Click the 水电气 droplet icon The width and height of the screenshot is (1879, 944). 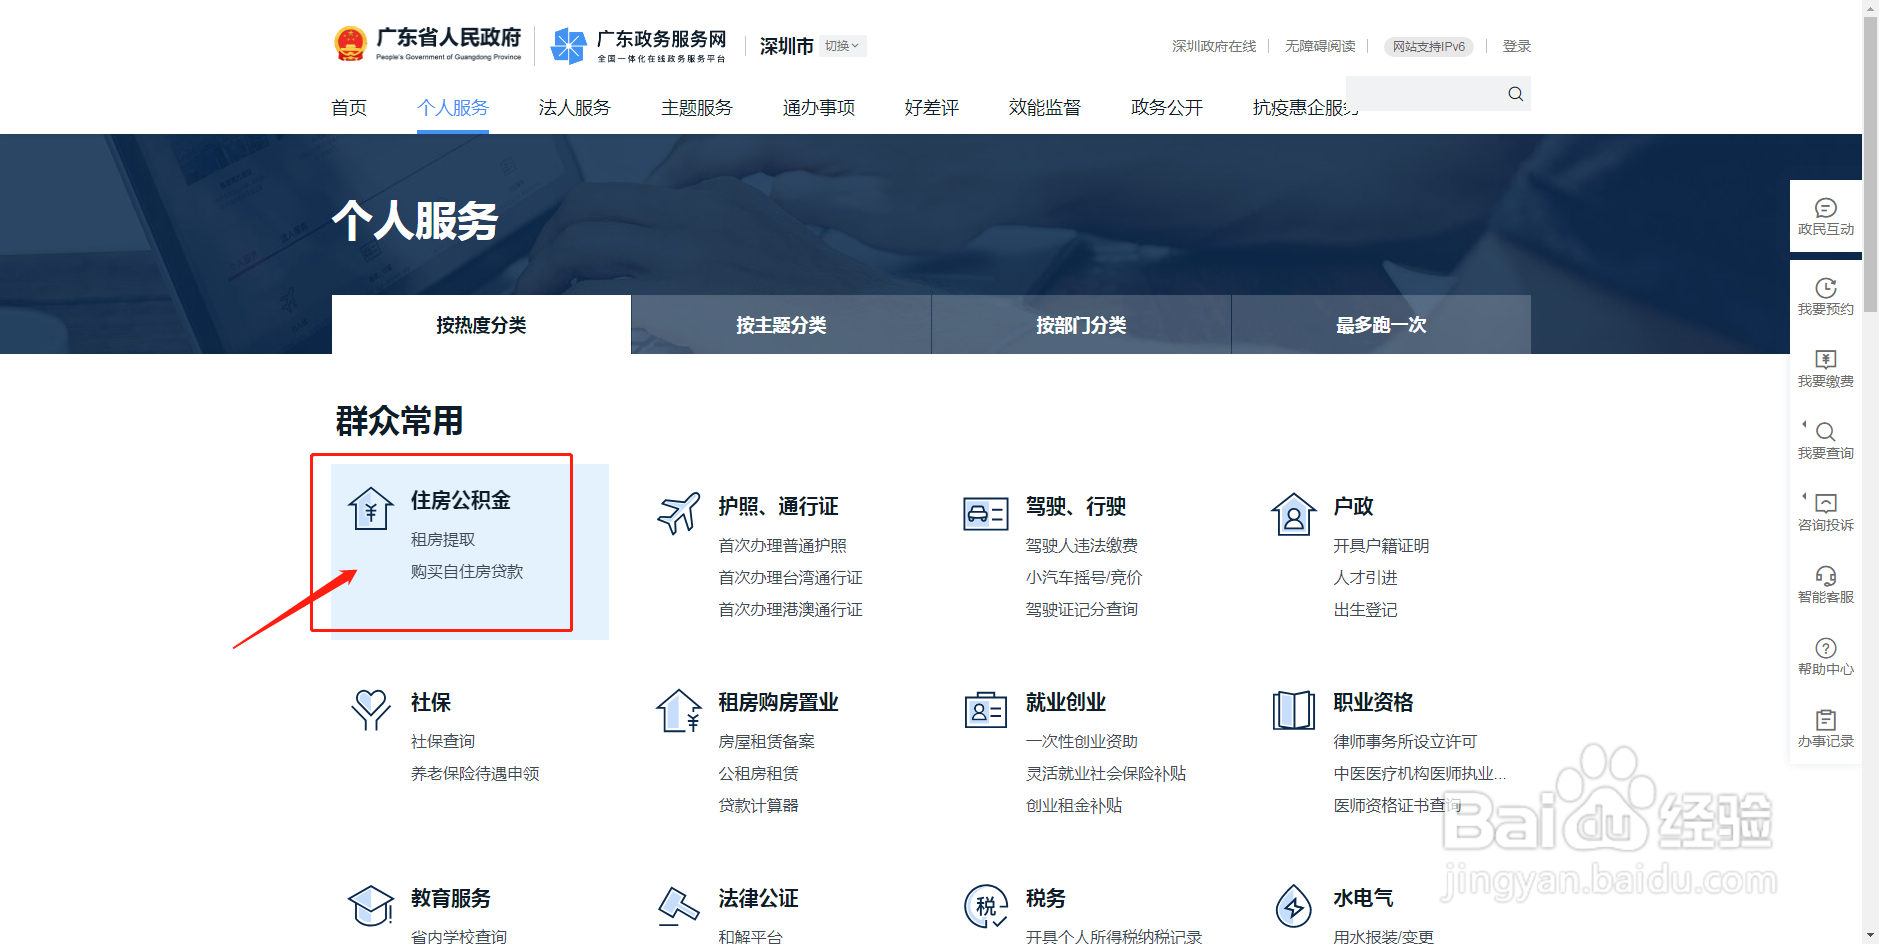click(x=1294, y=906)
